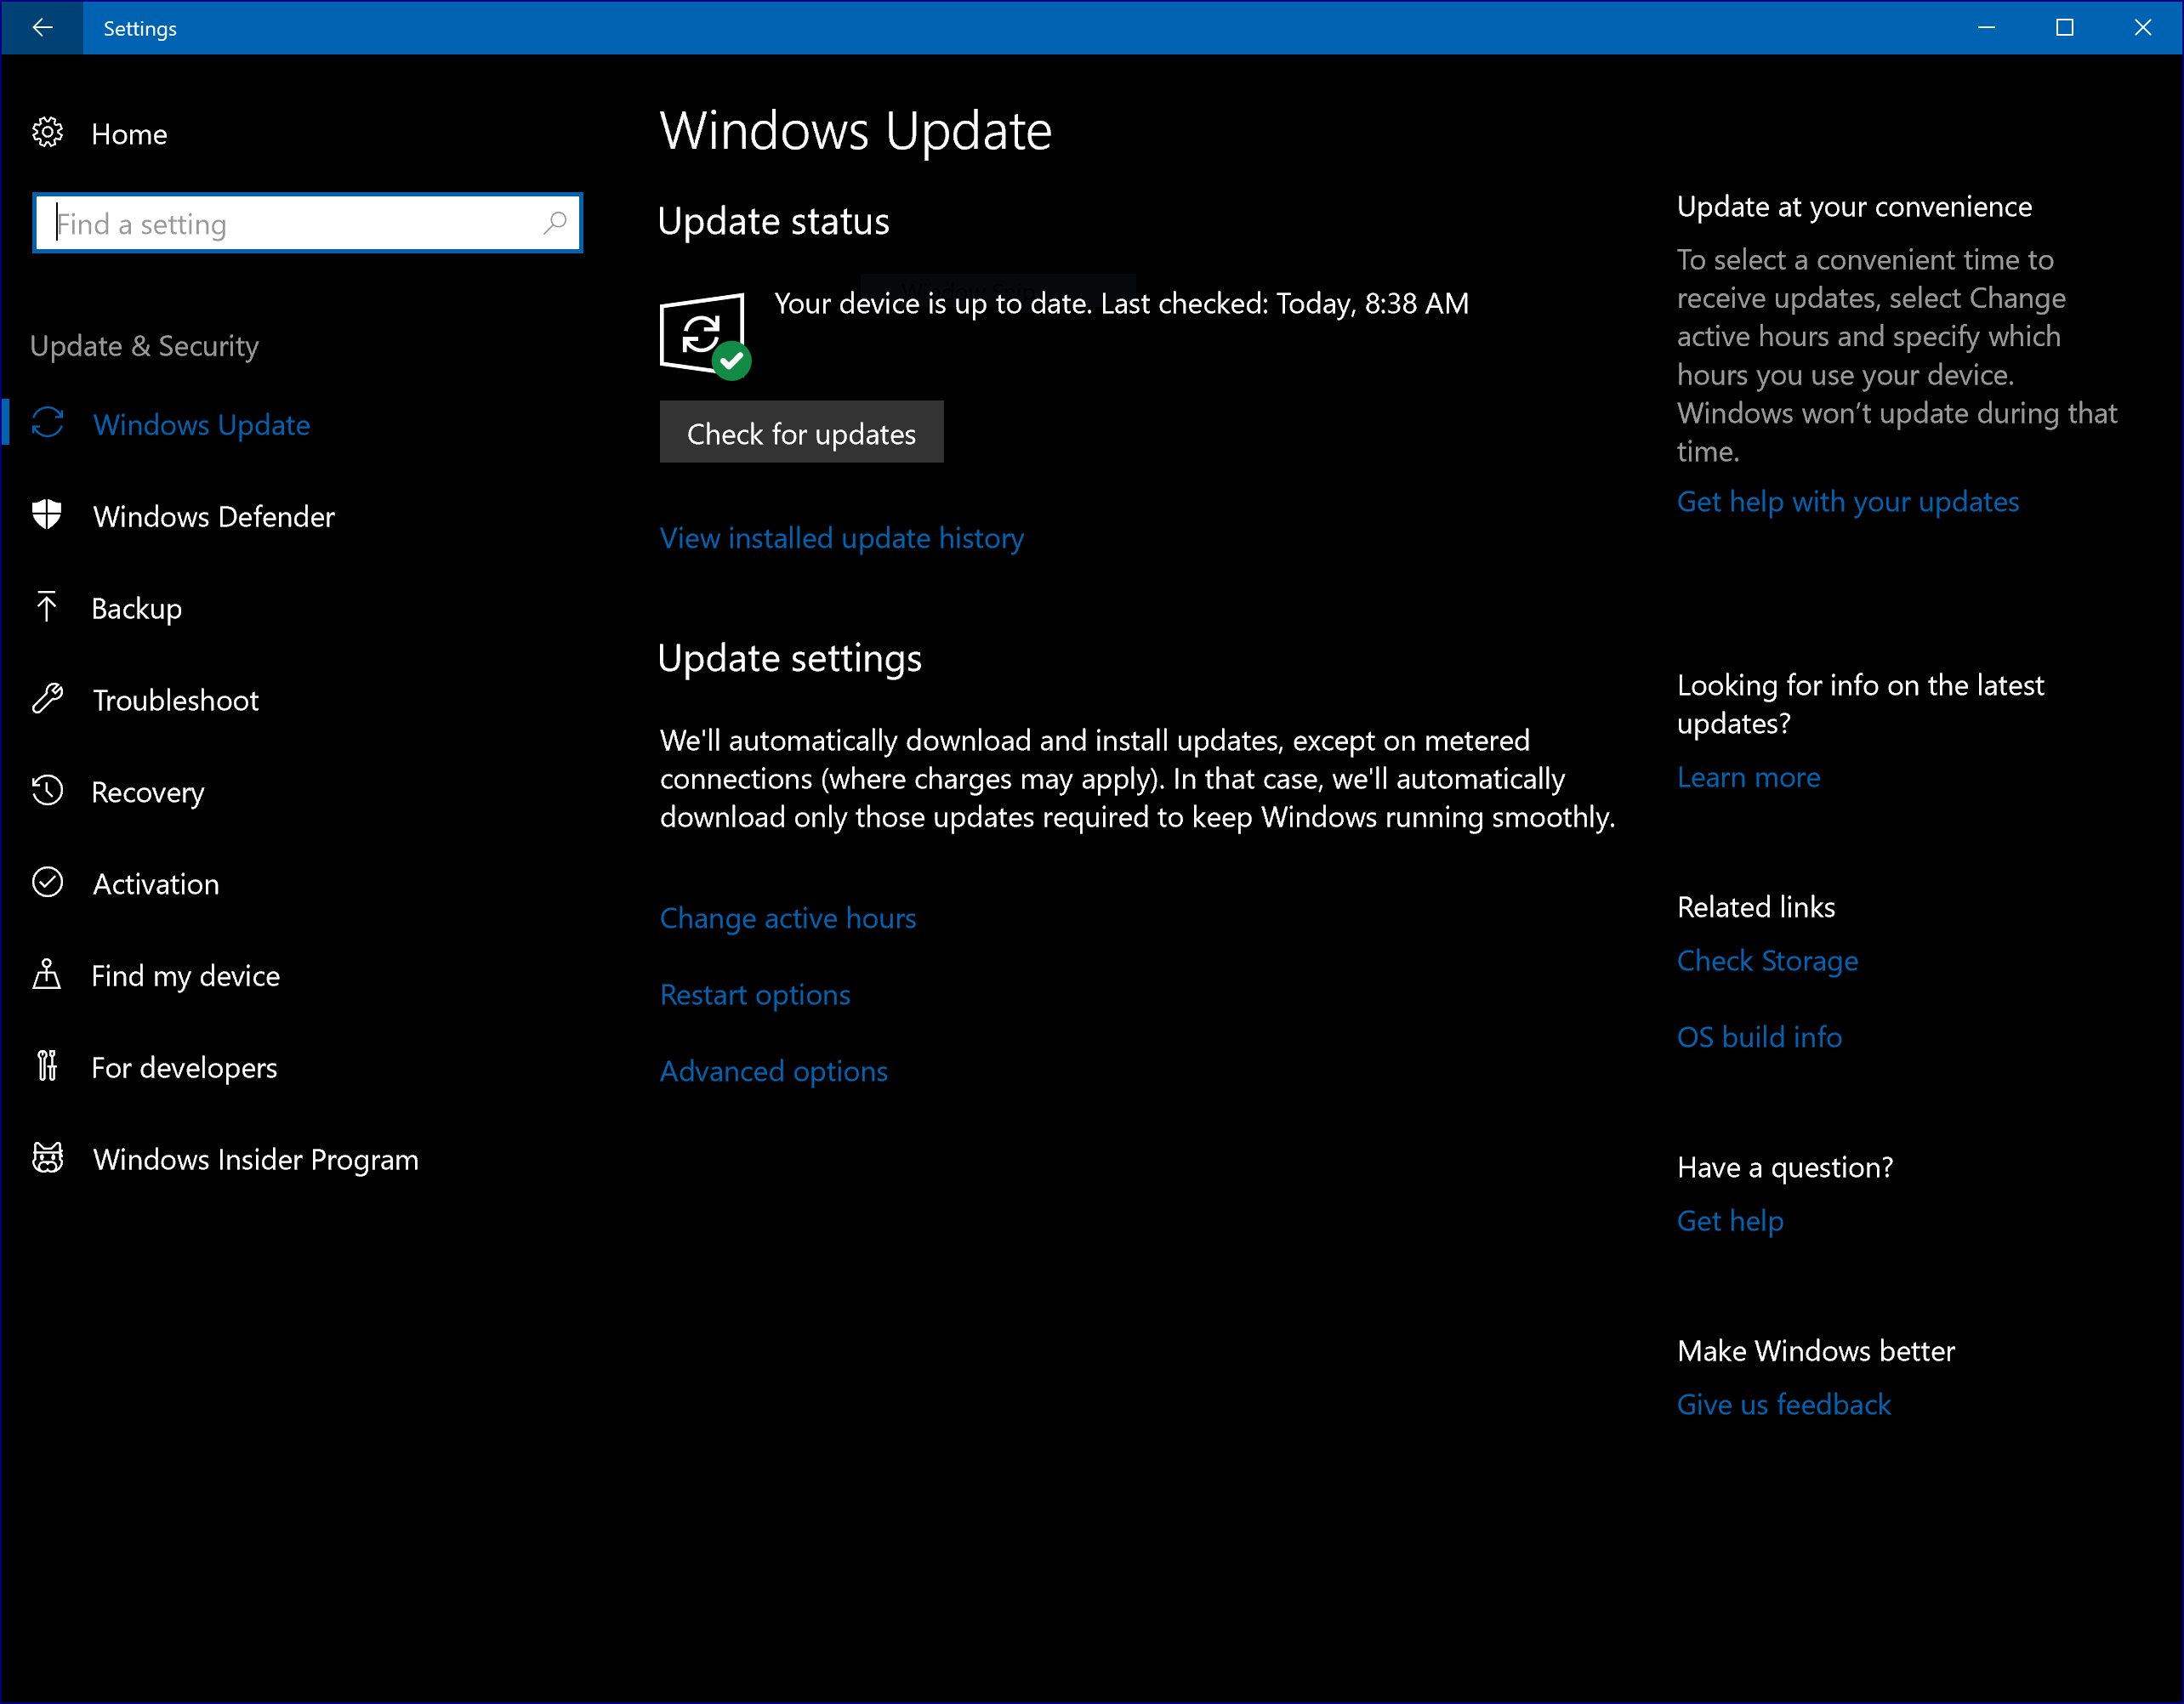Click the back arrow in the title bar

(42, 27)
